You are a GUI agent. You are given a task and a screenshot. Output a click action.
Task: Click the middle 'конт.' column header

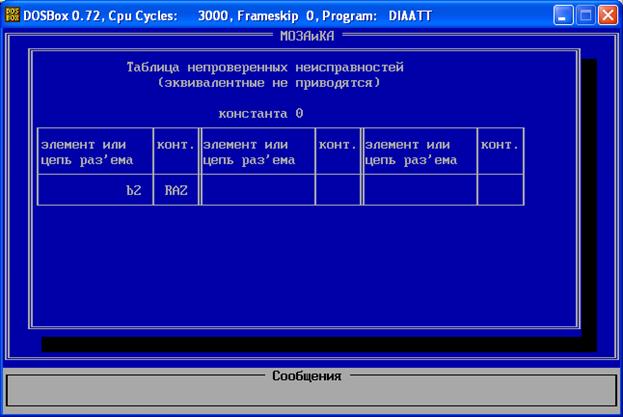coord(338,145)
